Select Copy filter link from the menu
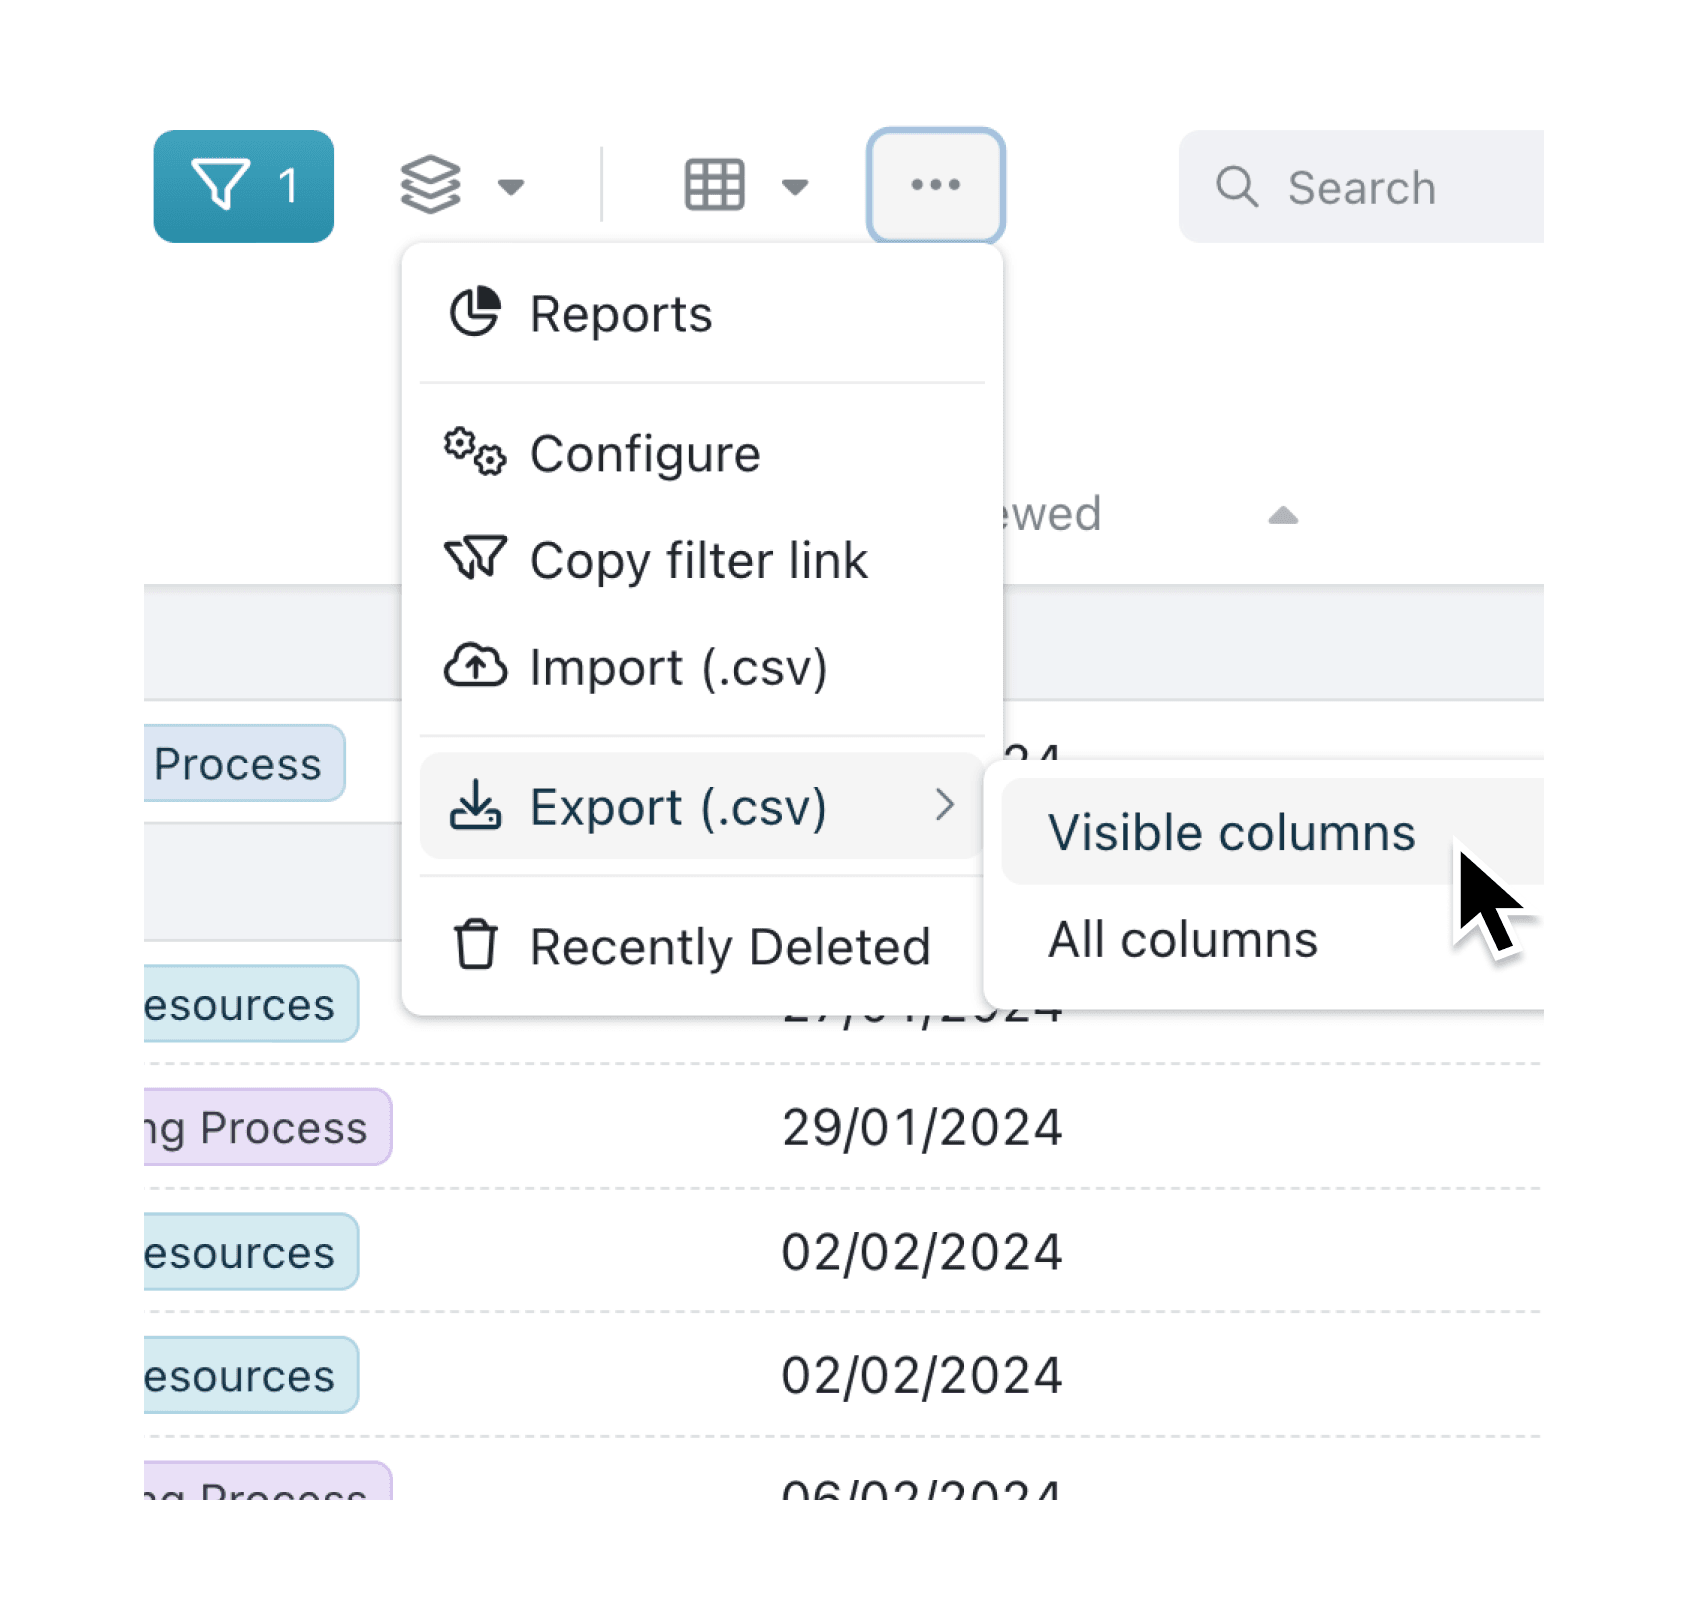This screenshot has width=1684, height=1600. click(698, 560)
